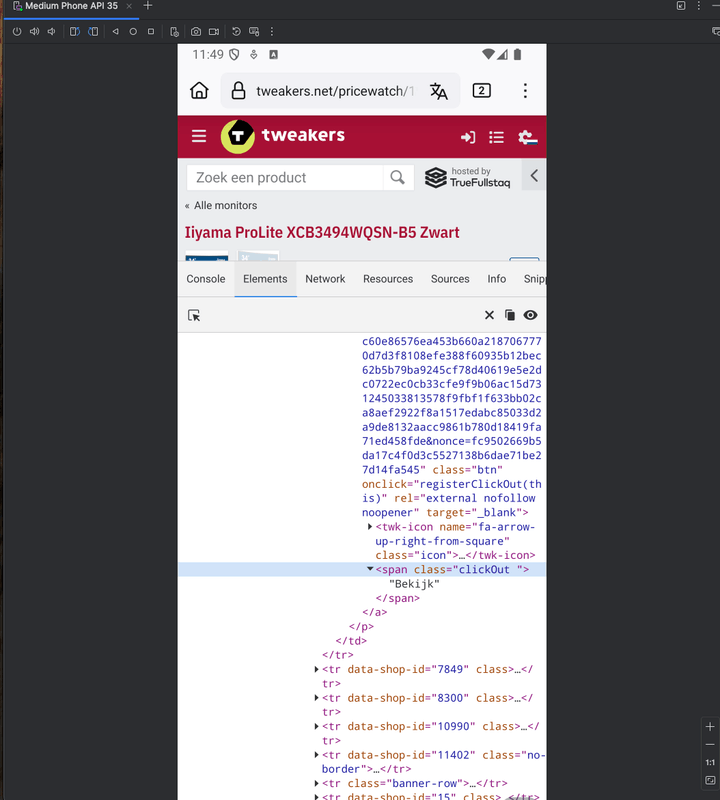Toggle the eye visibility icon

pos(530,315)
